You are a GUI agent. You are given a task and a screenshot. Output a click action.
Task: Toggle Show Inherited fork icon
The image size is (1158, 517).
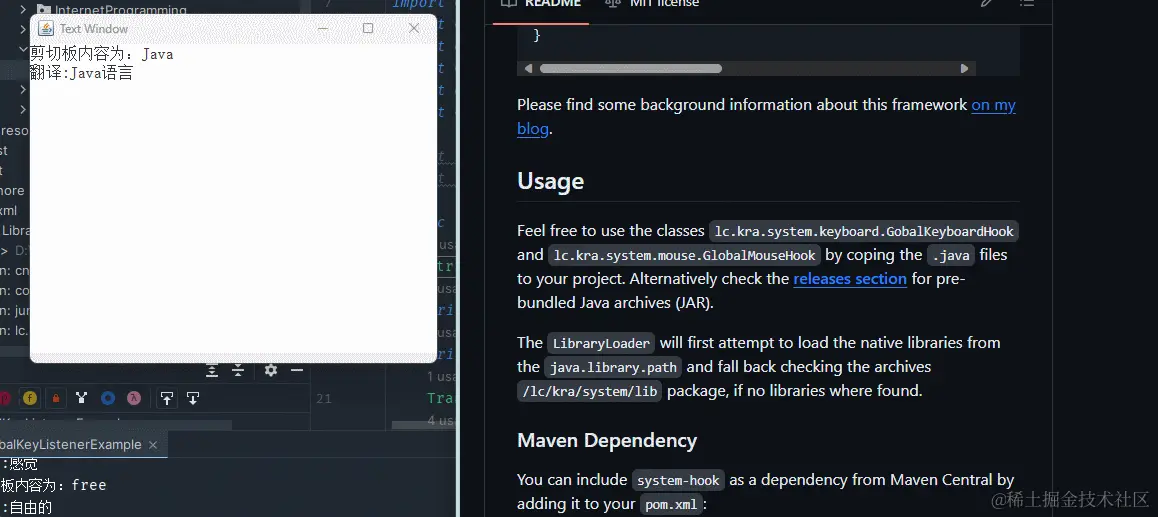(x=81, y=398)
